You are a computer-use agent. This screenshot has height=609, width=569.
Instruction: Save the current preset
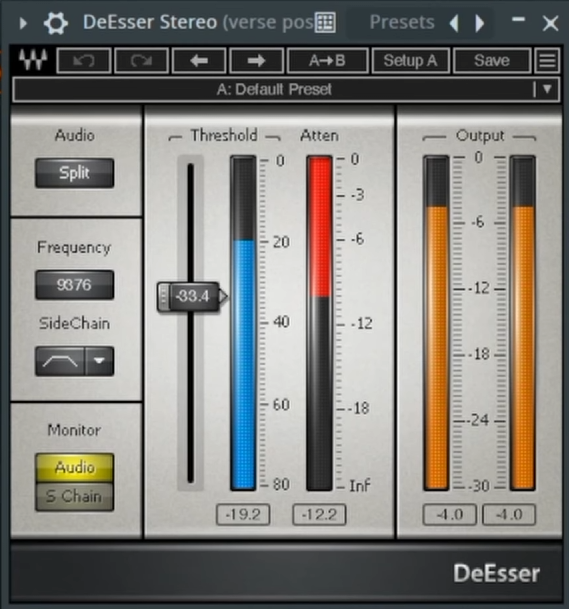pos(492,61)
